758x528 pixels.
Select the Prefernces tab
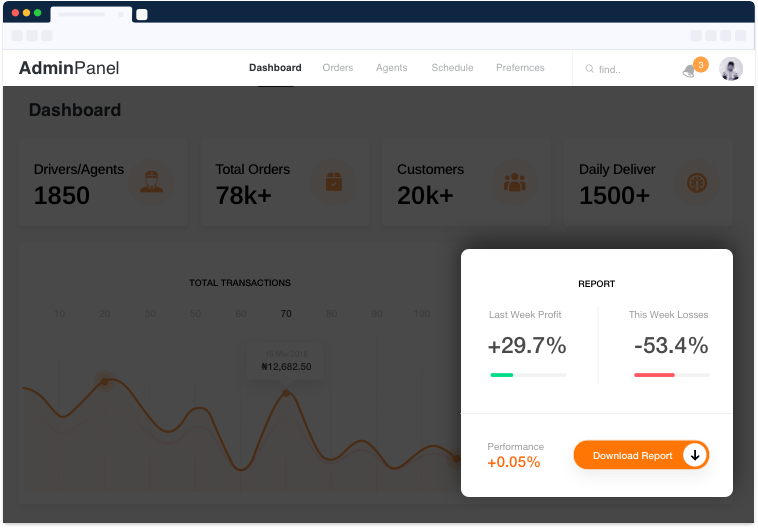coord(520,68)
